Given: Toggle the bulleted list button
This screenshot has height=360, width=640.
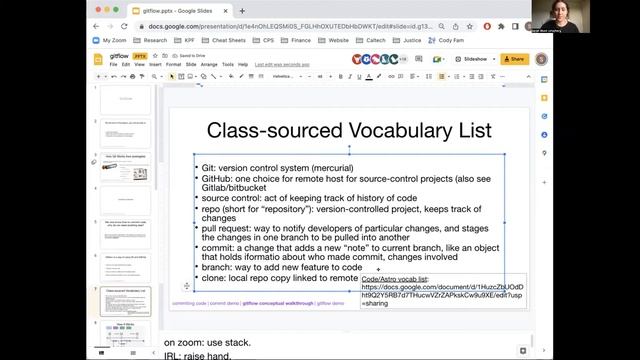Looking at the screenshot, I should pos(442,76).
